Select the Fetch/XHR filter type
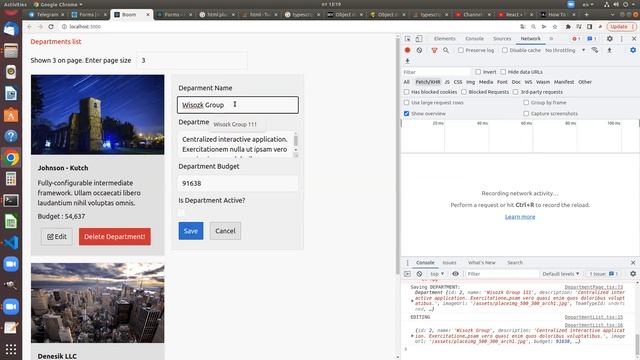The image size is (640, 360). [x=428, y=82]
